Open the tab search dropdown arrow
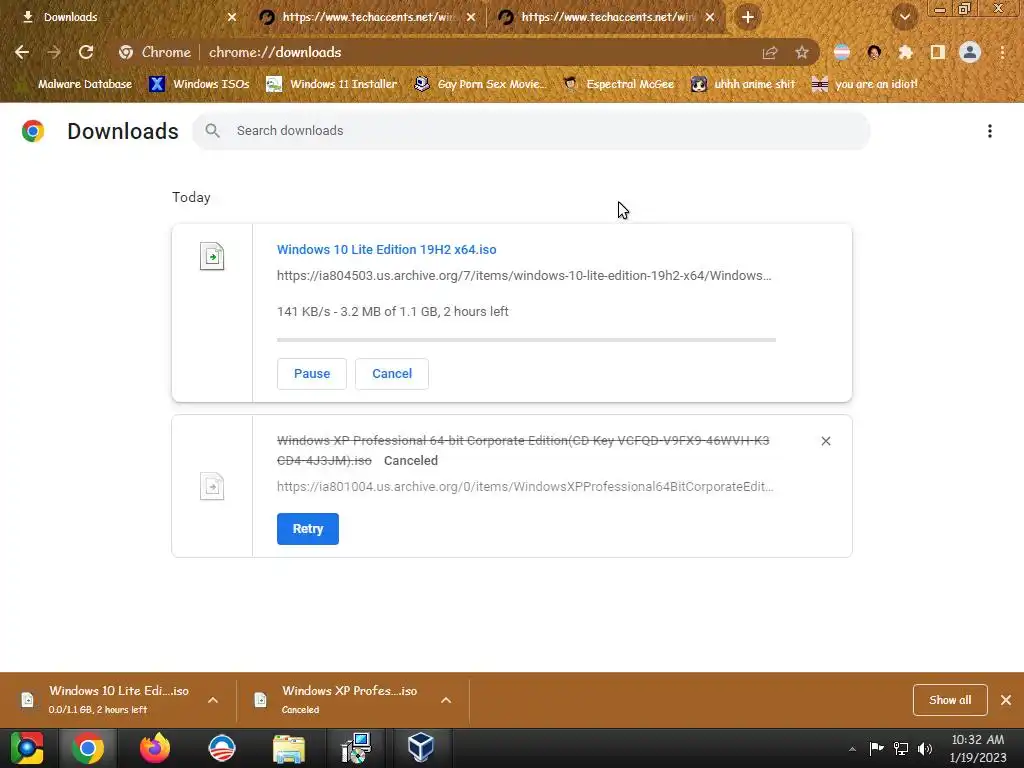 904,17
